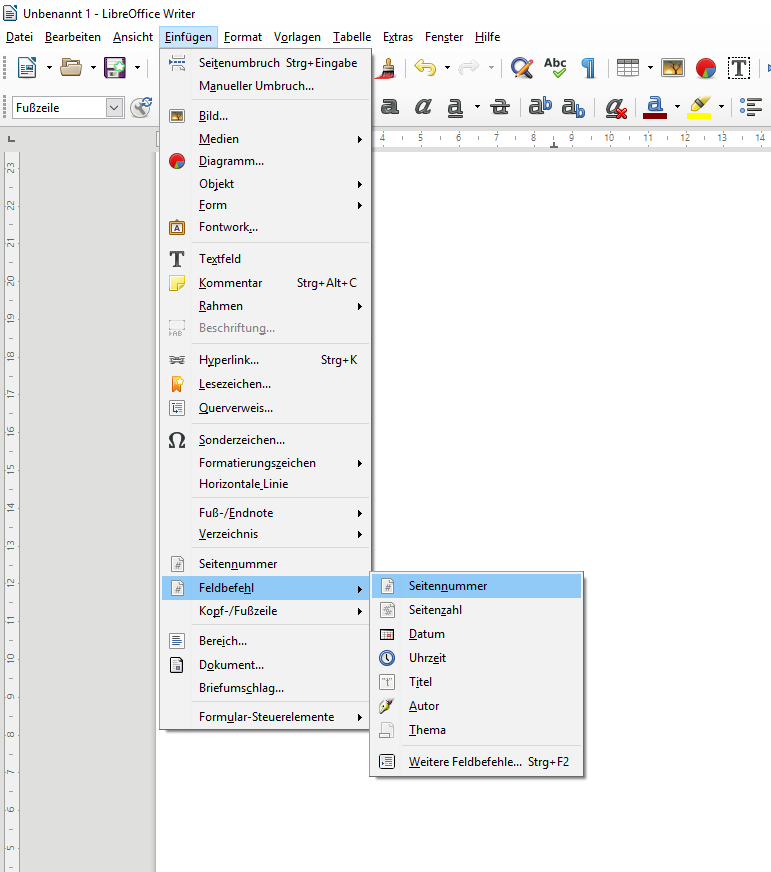Open the highlighting color dropdown arrow
Image resolution: width=771 pixels, height=872 pixels.
[721, 106]
